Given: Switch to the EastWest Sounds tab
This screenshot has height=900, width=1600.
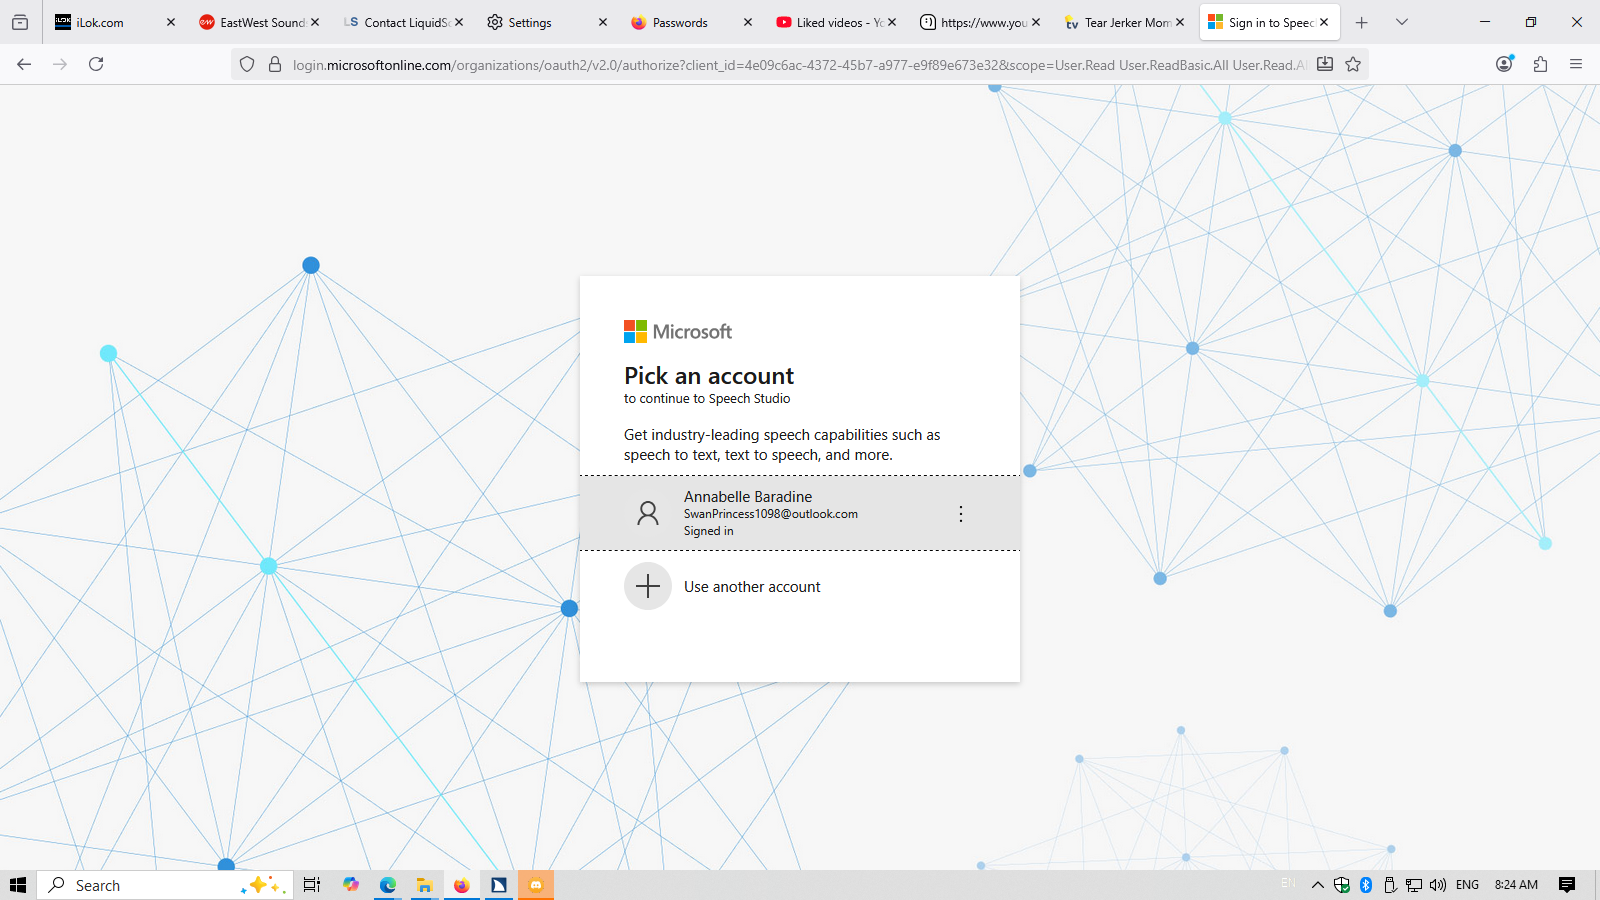Looking at the screenshot, I should coord(259,22).
